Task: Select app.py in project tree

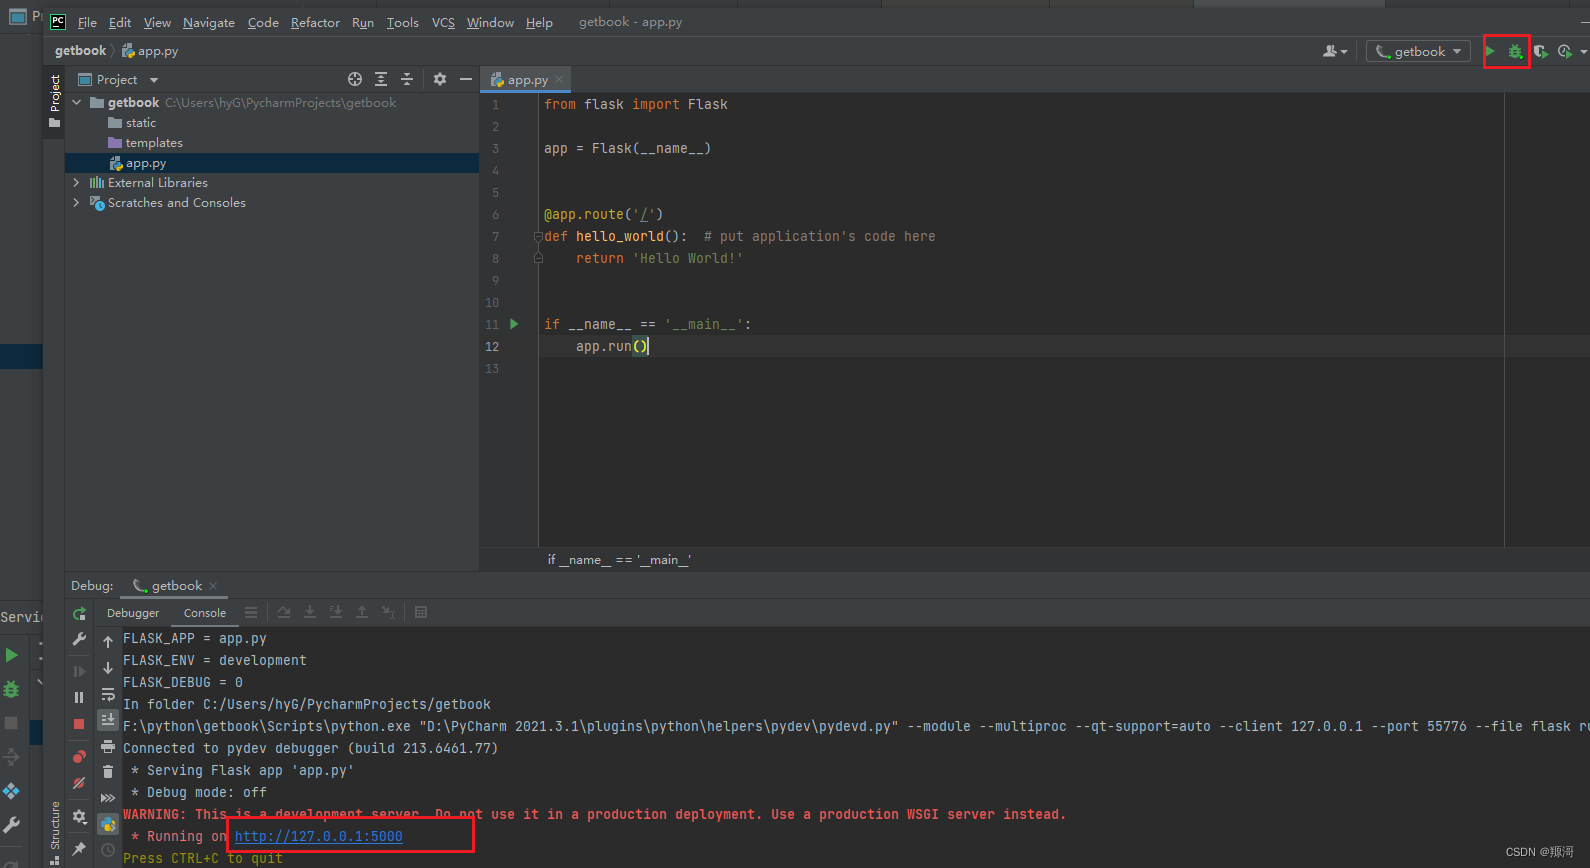Action: (x=146, y=163)
